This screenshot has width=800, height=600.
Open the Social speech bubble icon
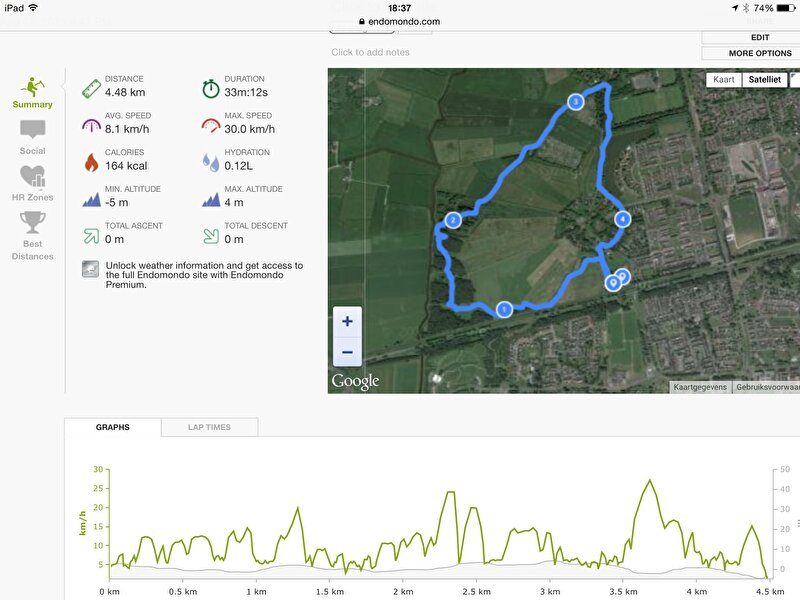click(x=33, y=129)
